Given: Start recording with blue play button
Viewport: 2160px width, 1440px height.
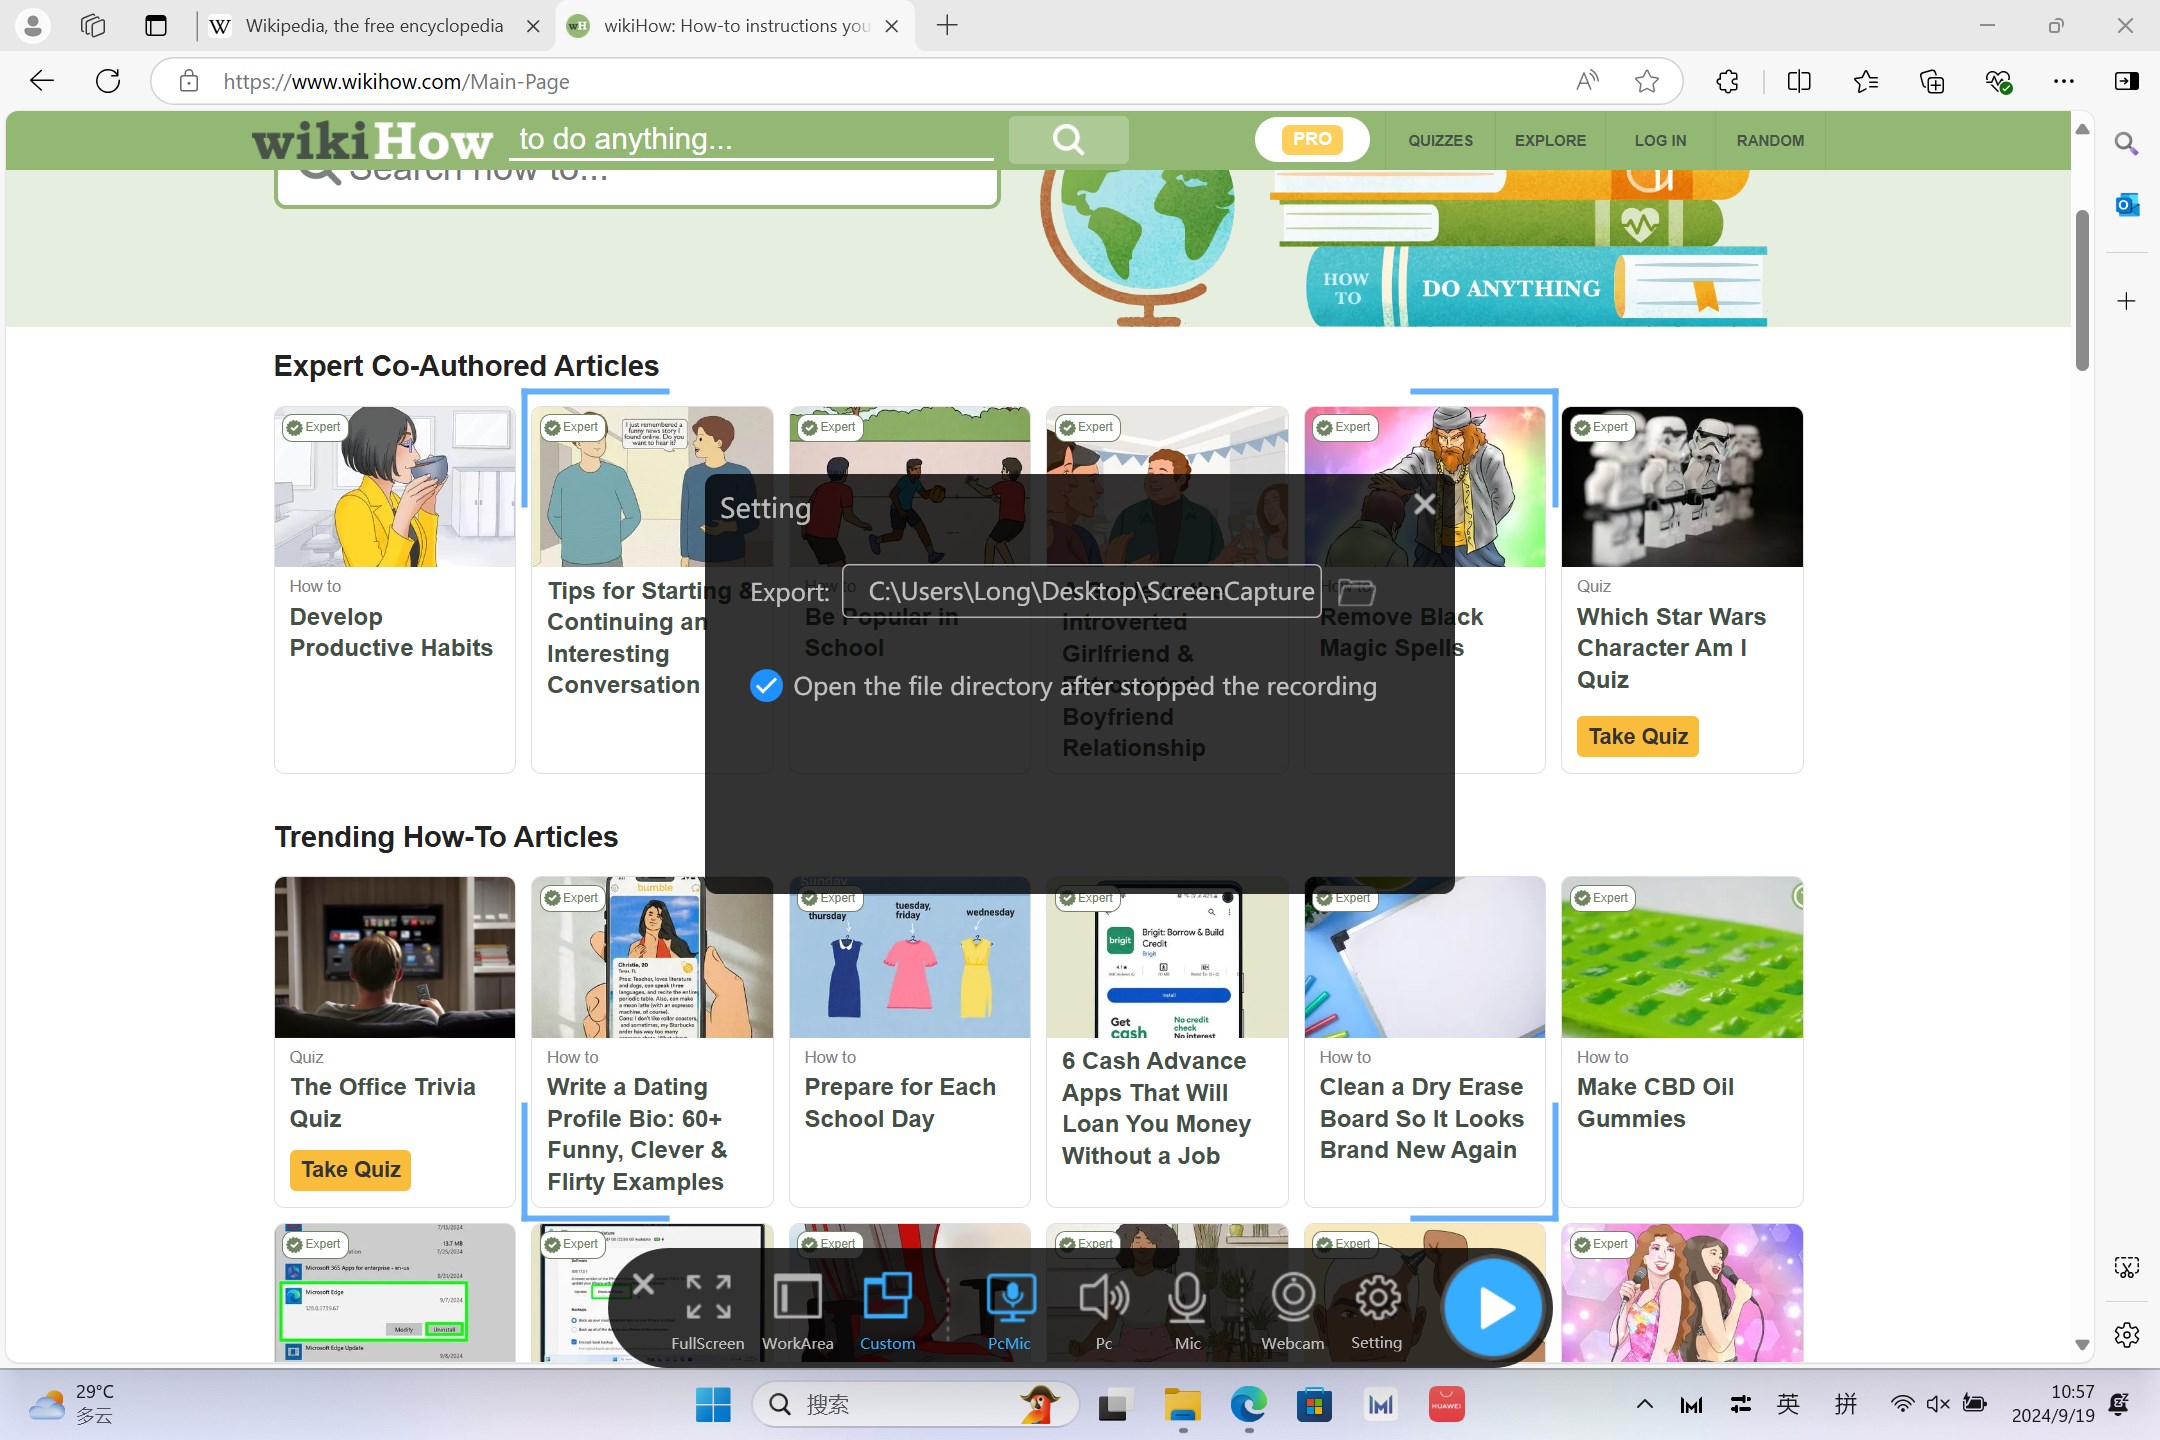Looking at the screenshot, I should (1495, 1307).
